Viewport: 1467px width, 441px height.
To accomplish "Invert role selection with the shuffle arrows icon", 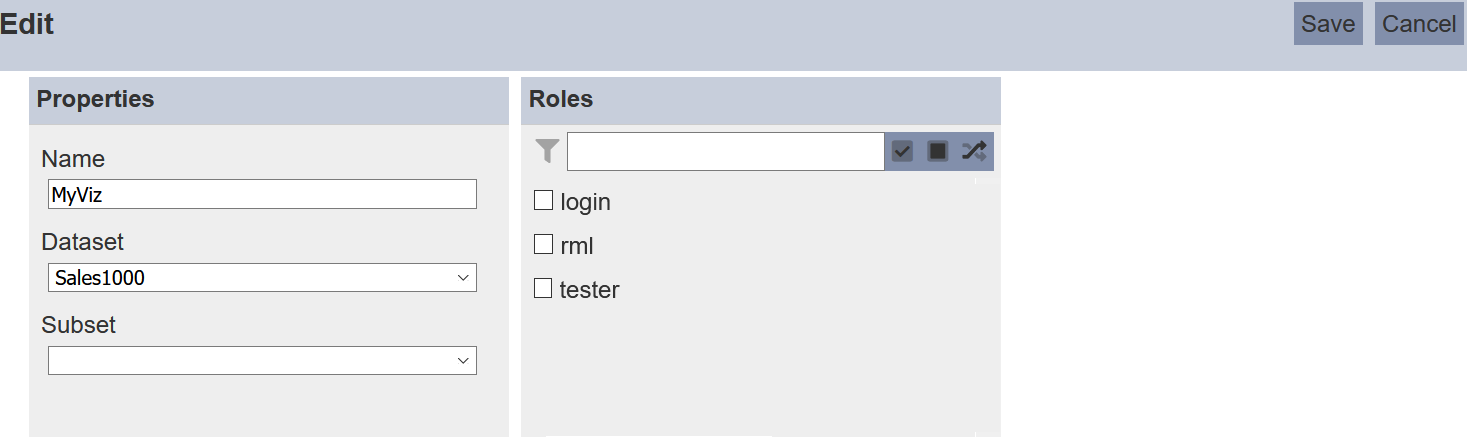I will pyautogui.click(x=974, y=151).
